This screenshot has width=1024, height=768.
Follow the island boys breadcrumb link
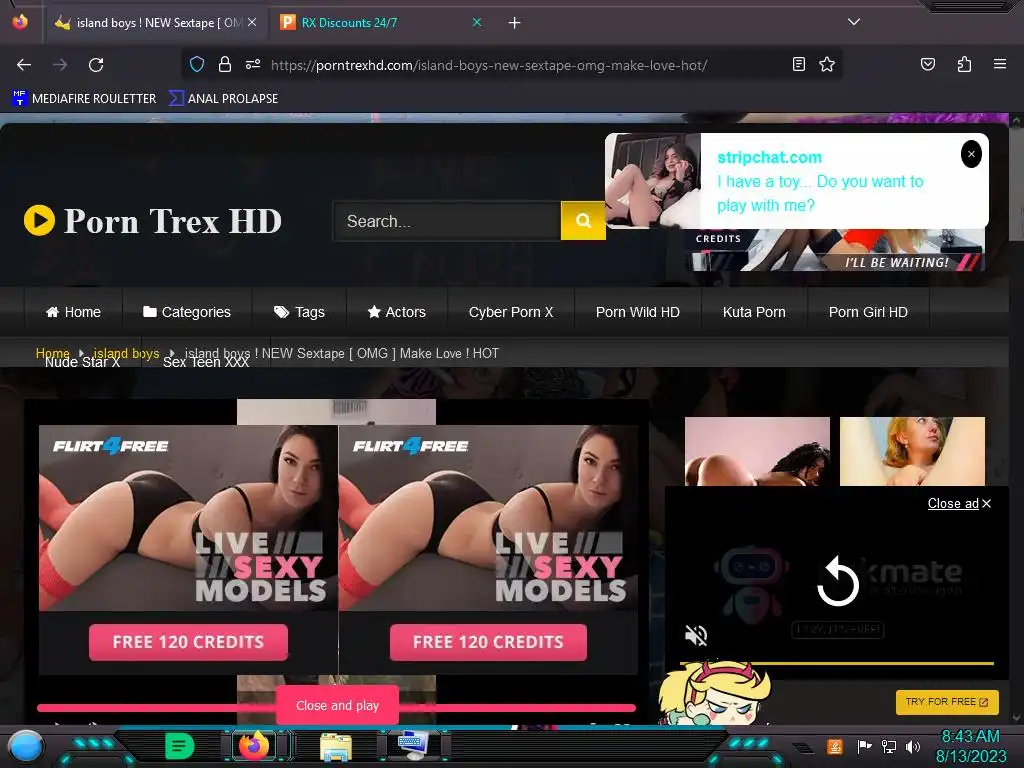point(126,353)
